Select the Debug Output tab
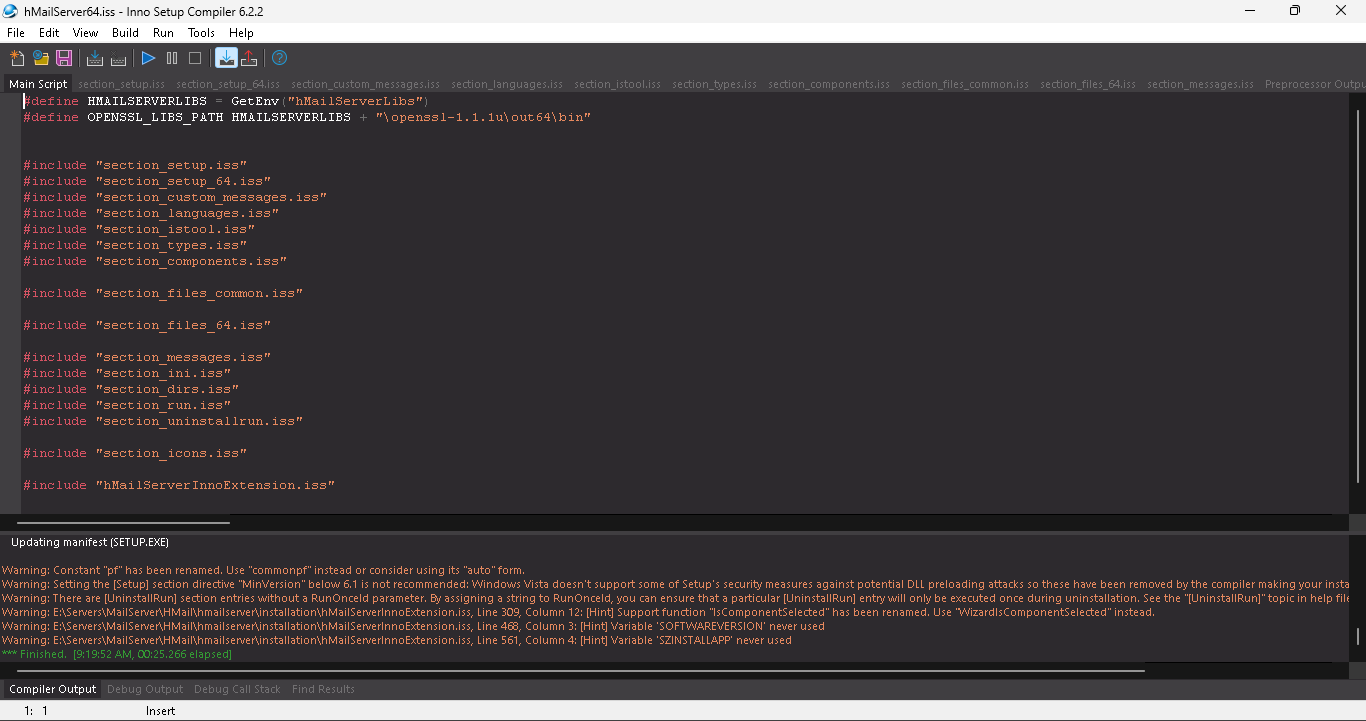This screenshot has width=1366, height=721. (x=144, y=689)
